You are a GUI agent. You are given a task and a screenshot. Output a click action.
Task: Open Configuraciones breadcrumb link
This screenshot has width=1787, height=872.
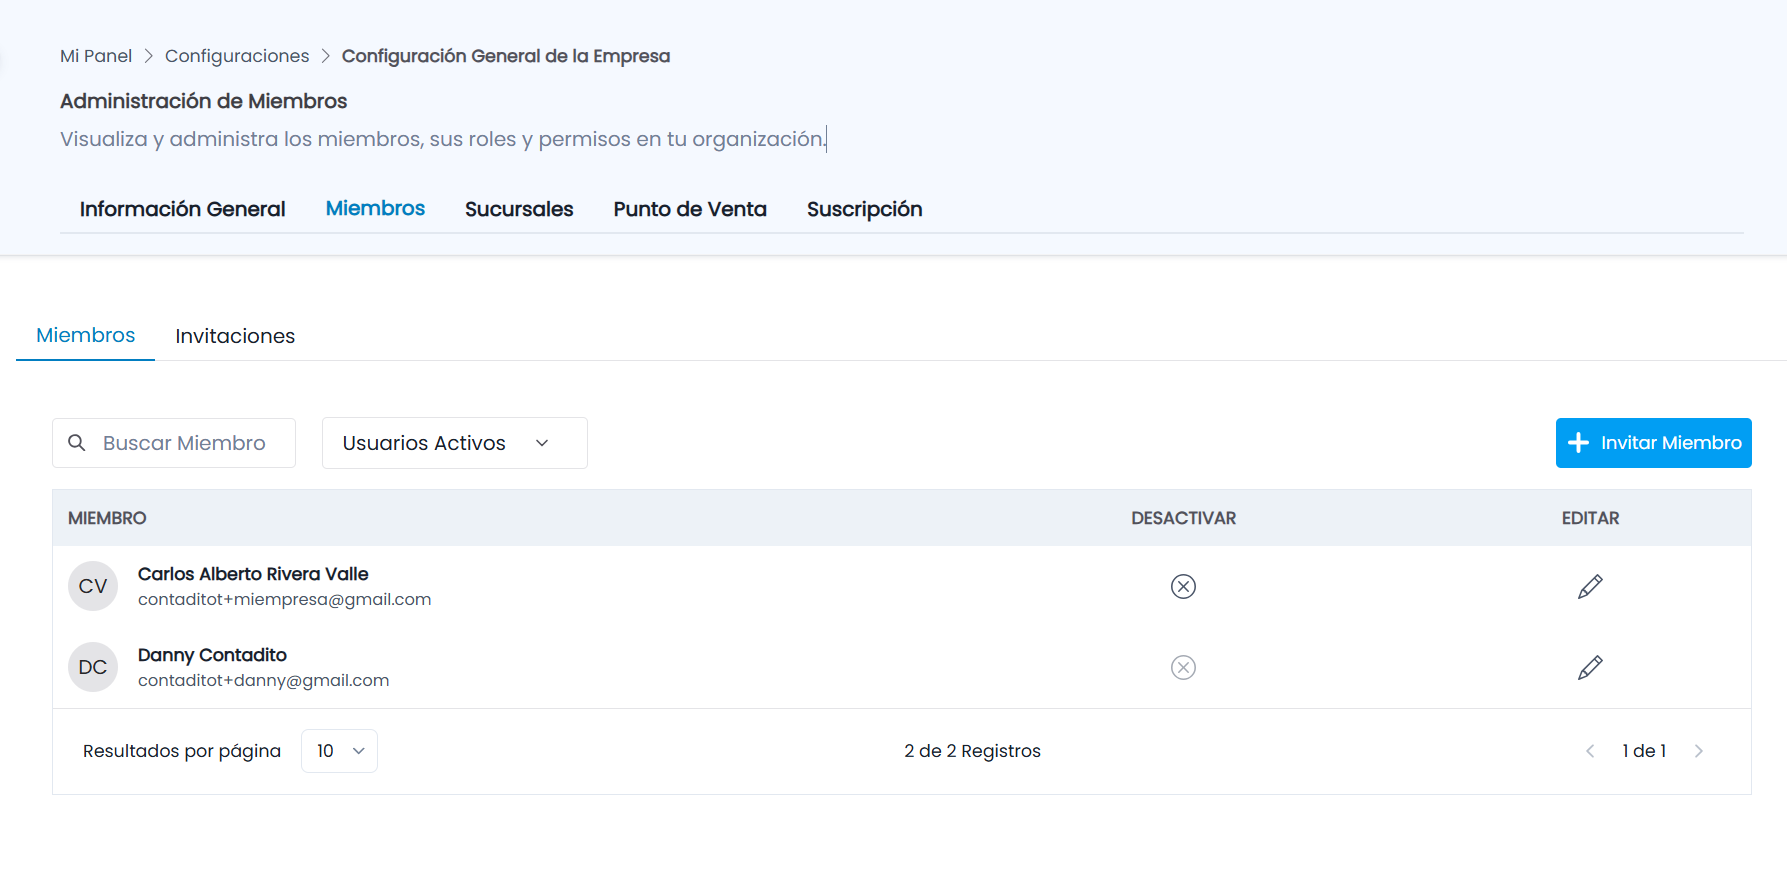[x=237, y=56]
